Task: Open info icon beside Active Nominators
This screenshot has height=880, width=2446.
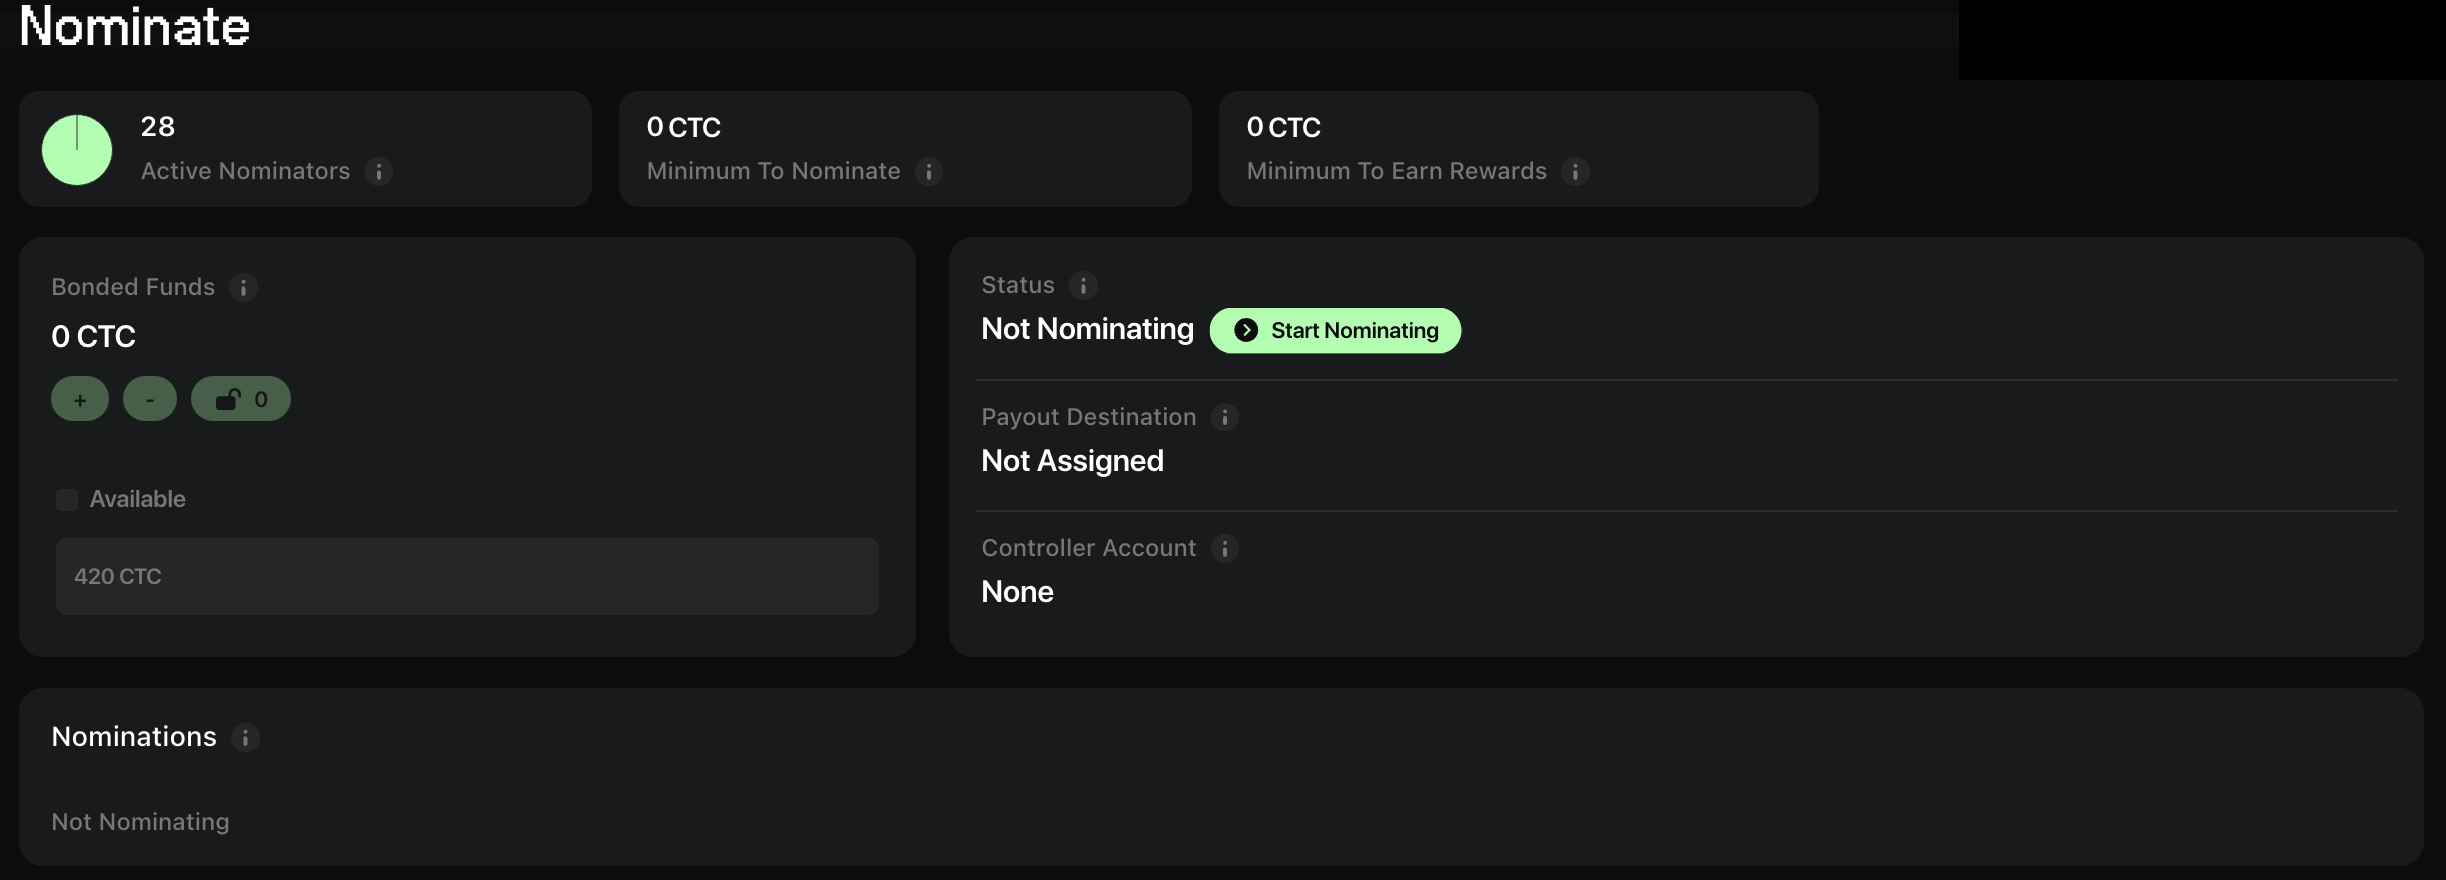Action: coord(379,172)
